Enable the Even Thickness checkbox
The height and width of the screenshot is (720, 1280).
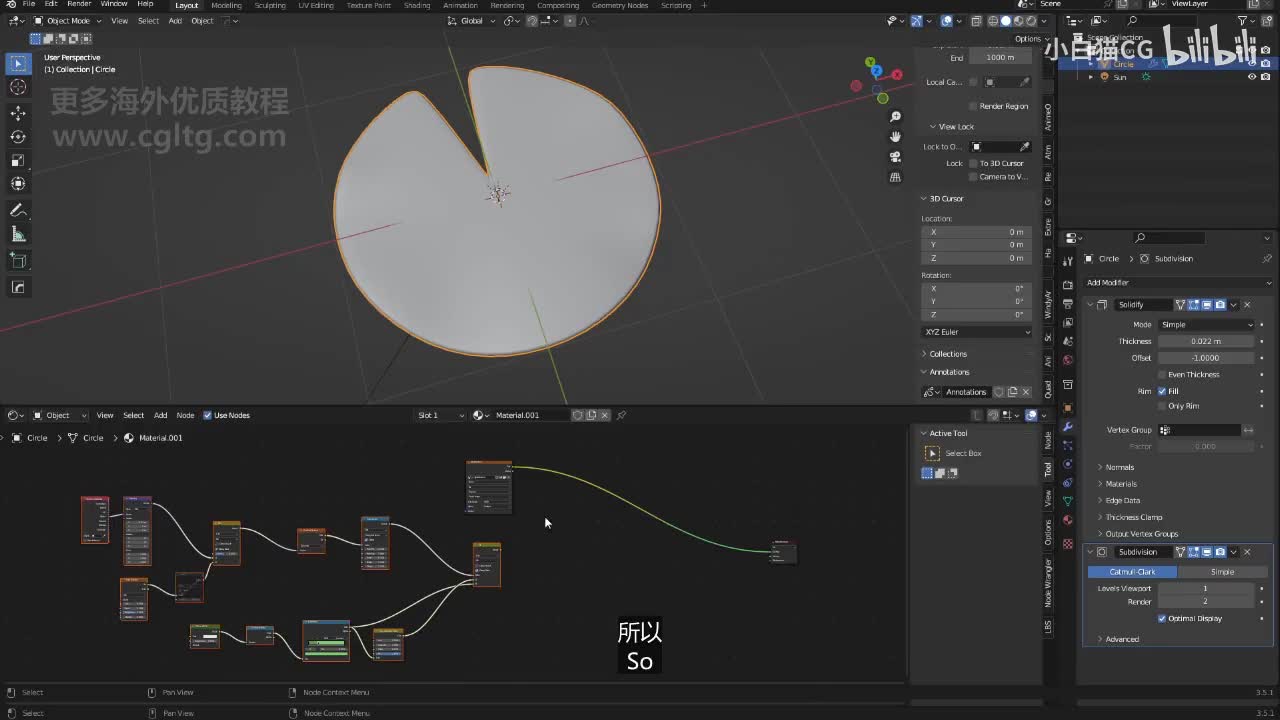point(1162,374)
